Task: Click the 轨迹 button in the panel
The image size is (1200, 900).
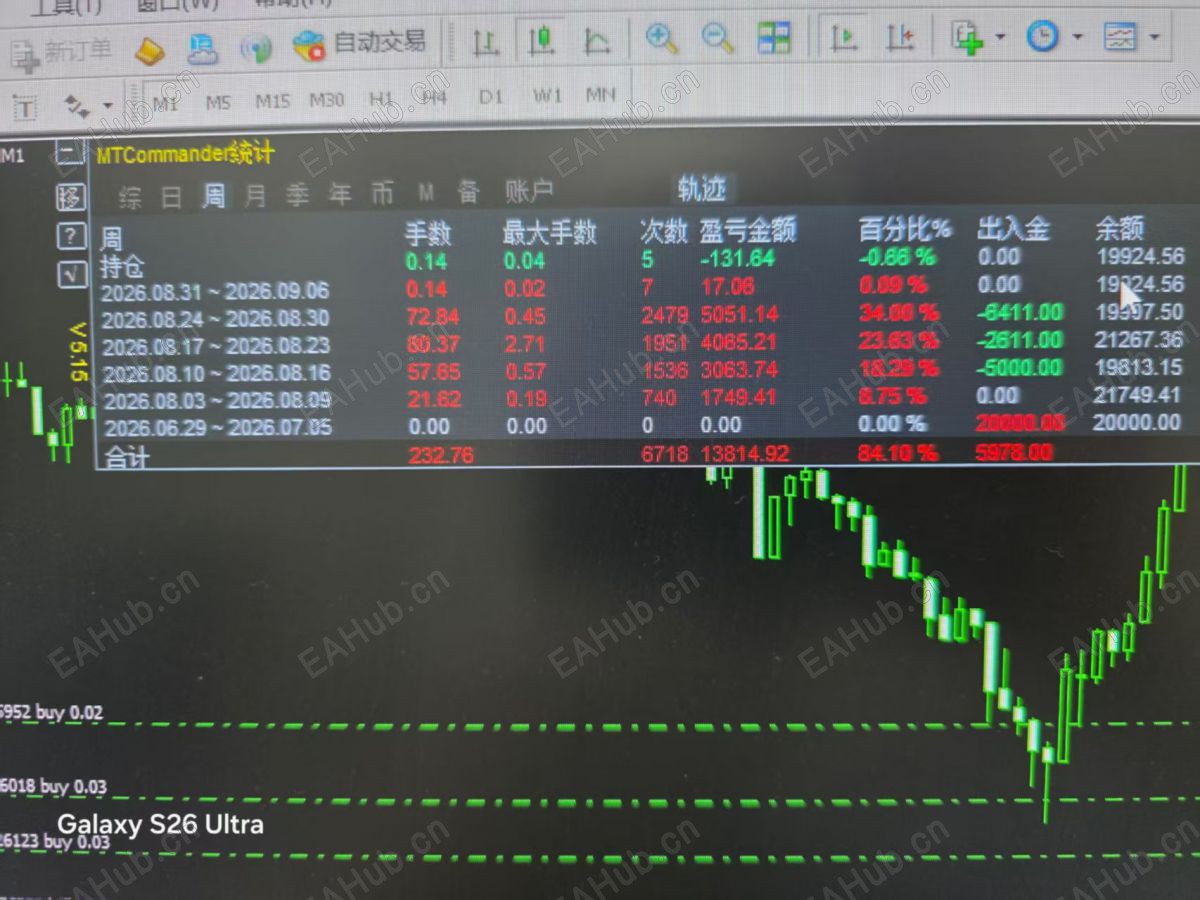Action: tap(702, 188)
